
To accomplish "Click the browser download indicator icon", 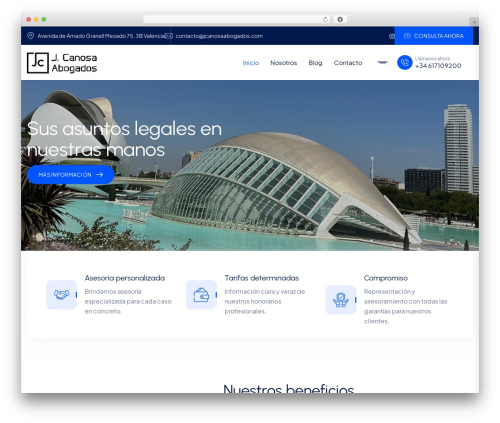I will [340, 19].
